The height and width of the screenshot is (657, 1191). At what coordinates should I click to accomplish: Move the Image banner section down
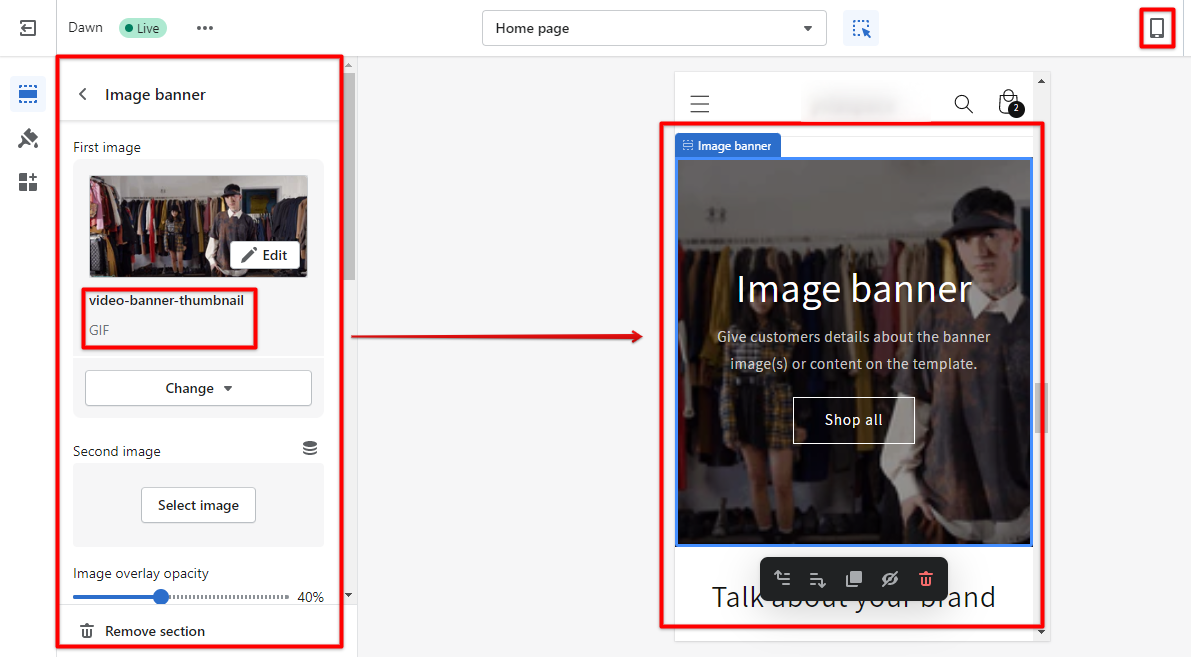point(817,578)
